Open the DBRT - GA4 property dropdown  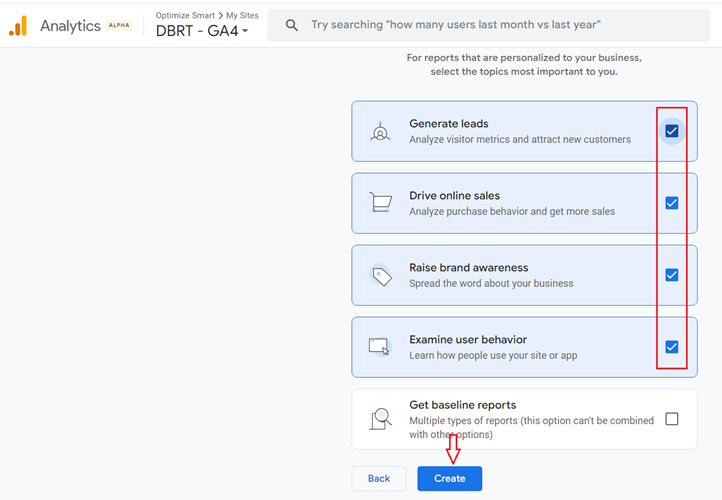coord(202,31)
